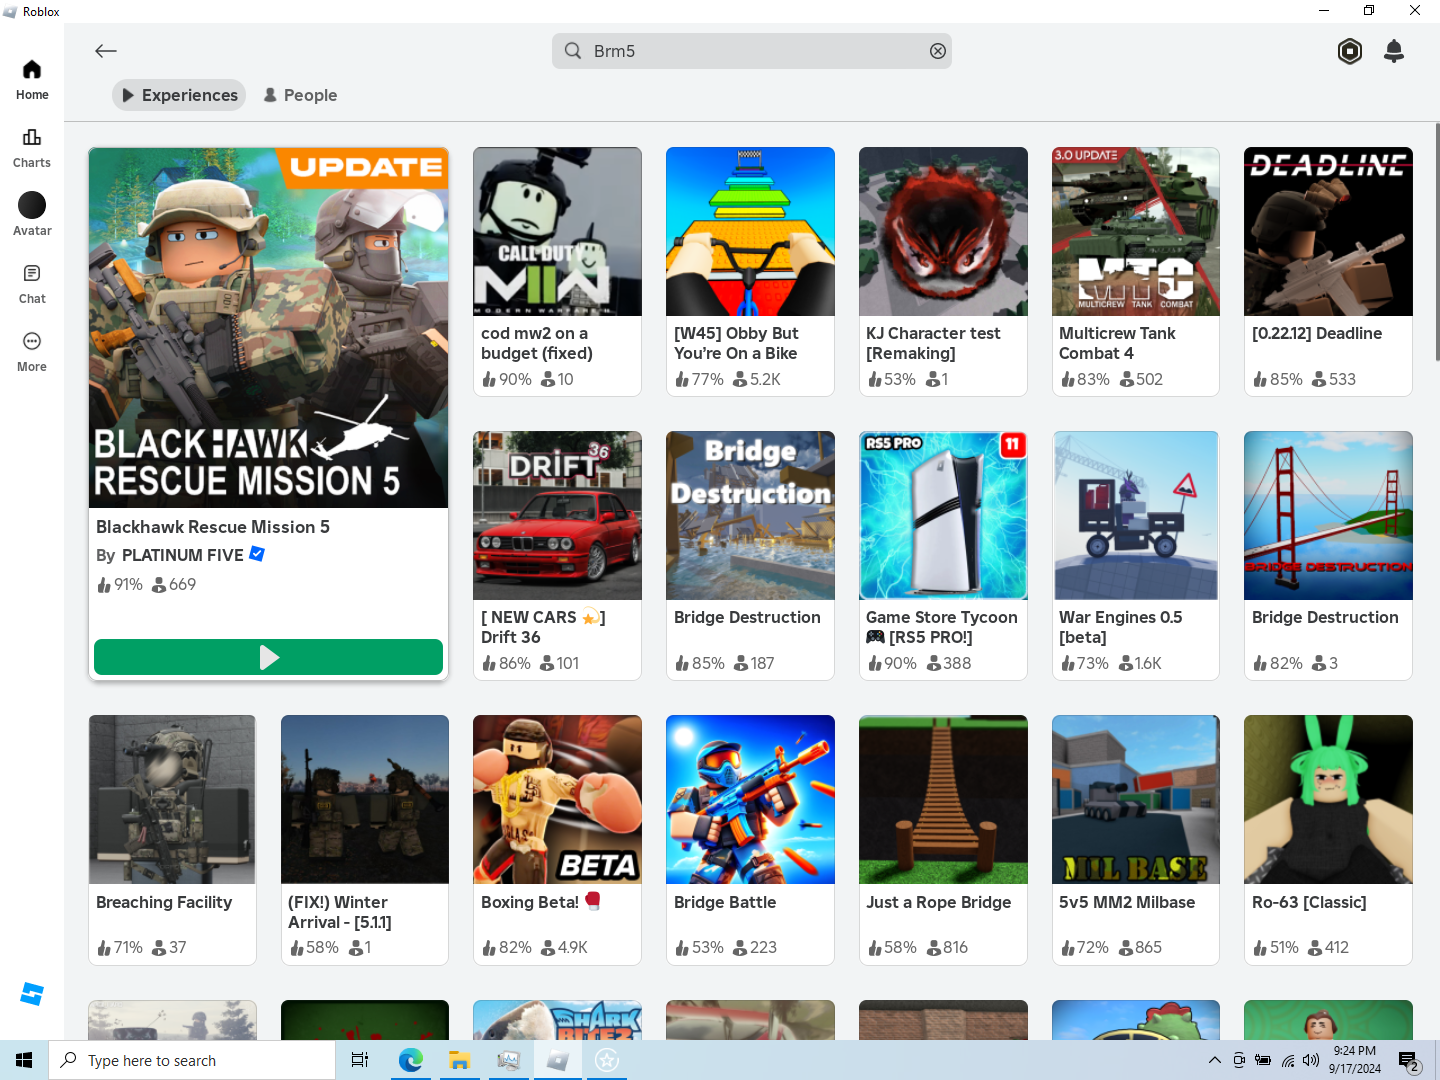This screenshot has width=1440, height=1080.
Task: Click the Multicrew Tank Combat 4 title
Action: tap(1117, 343)
